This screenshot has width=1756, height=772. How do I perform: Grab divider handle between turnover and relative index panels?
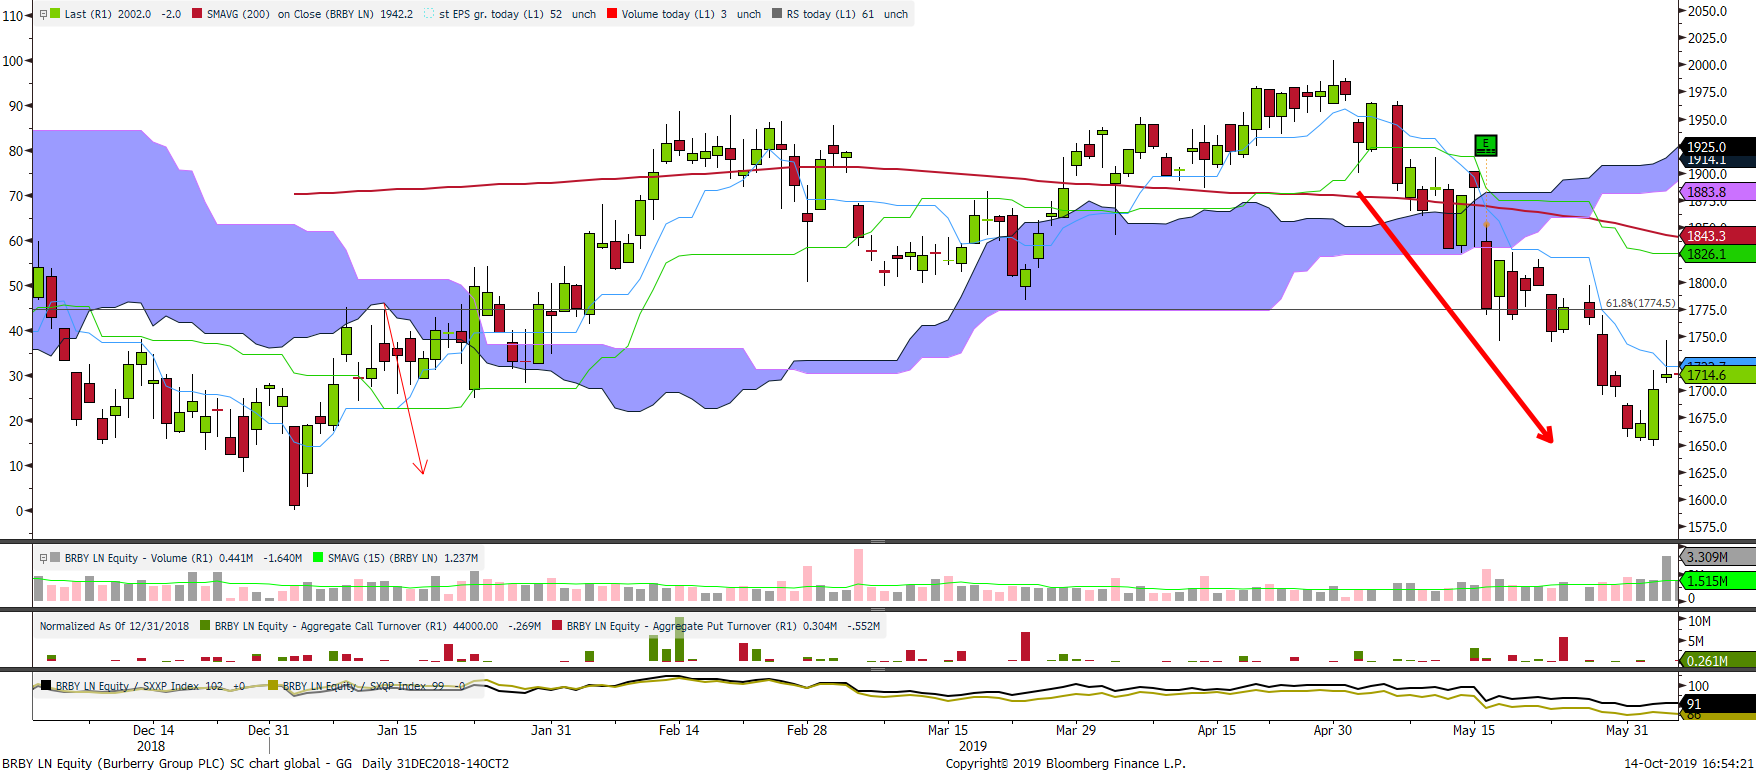[878, 669]
